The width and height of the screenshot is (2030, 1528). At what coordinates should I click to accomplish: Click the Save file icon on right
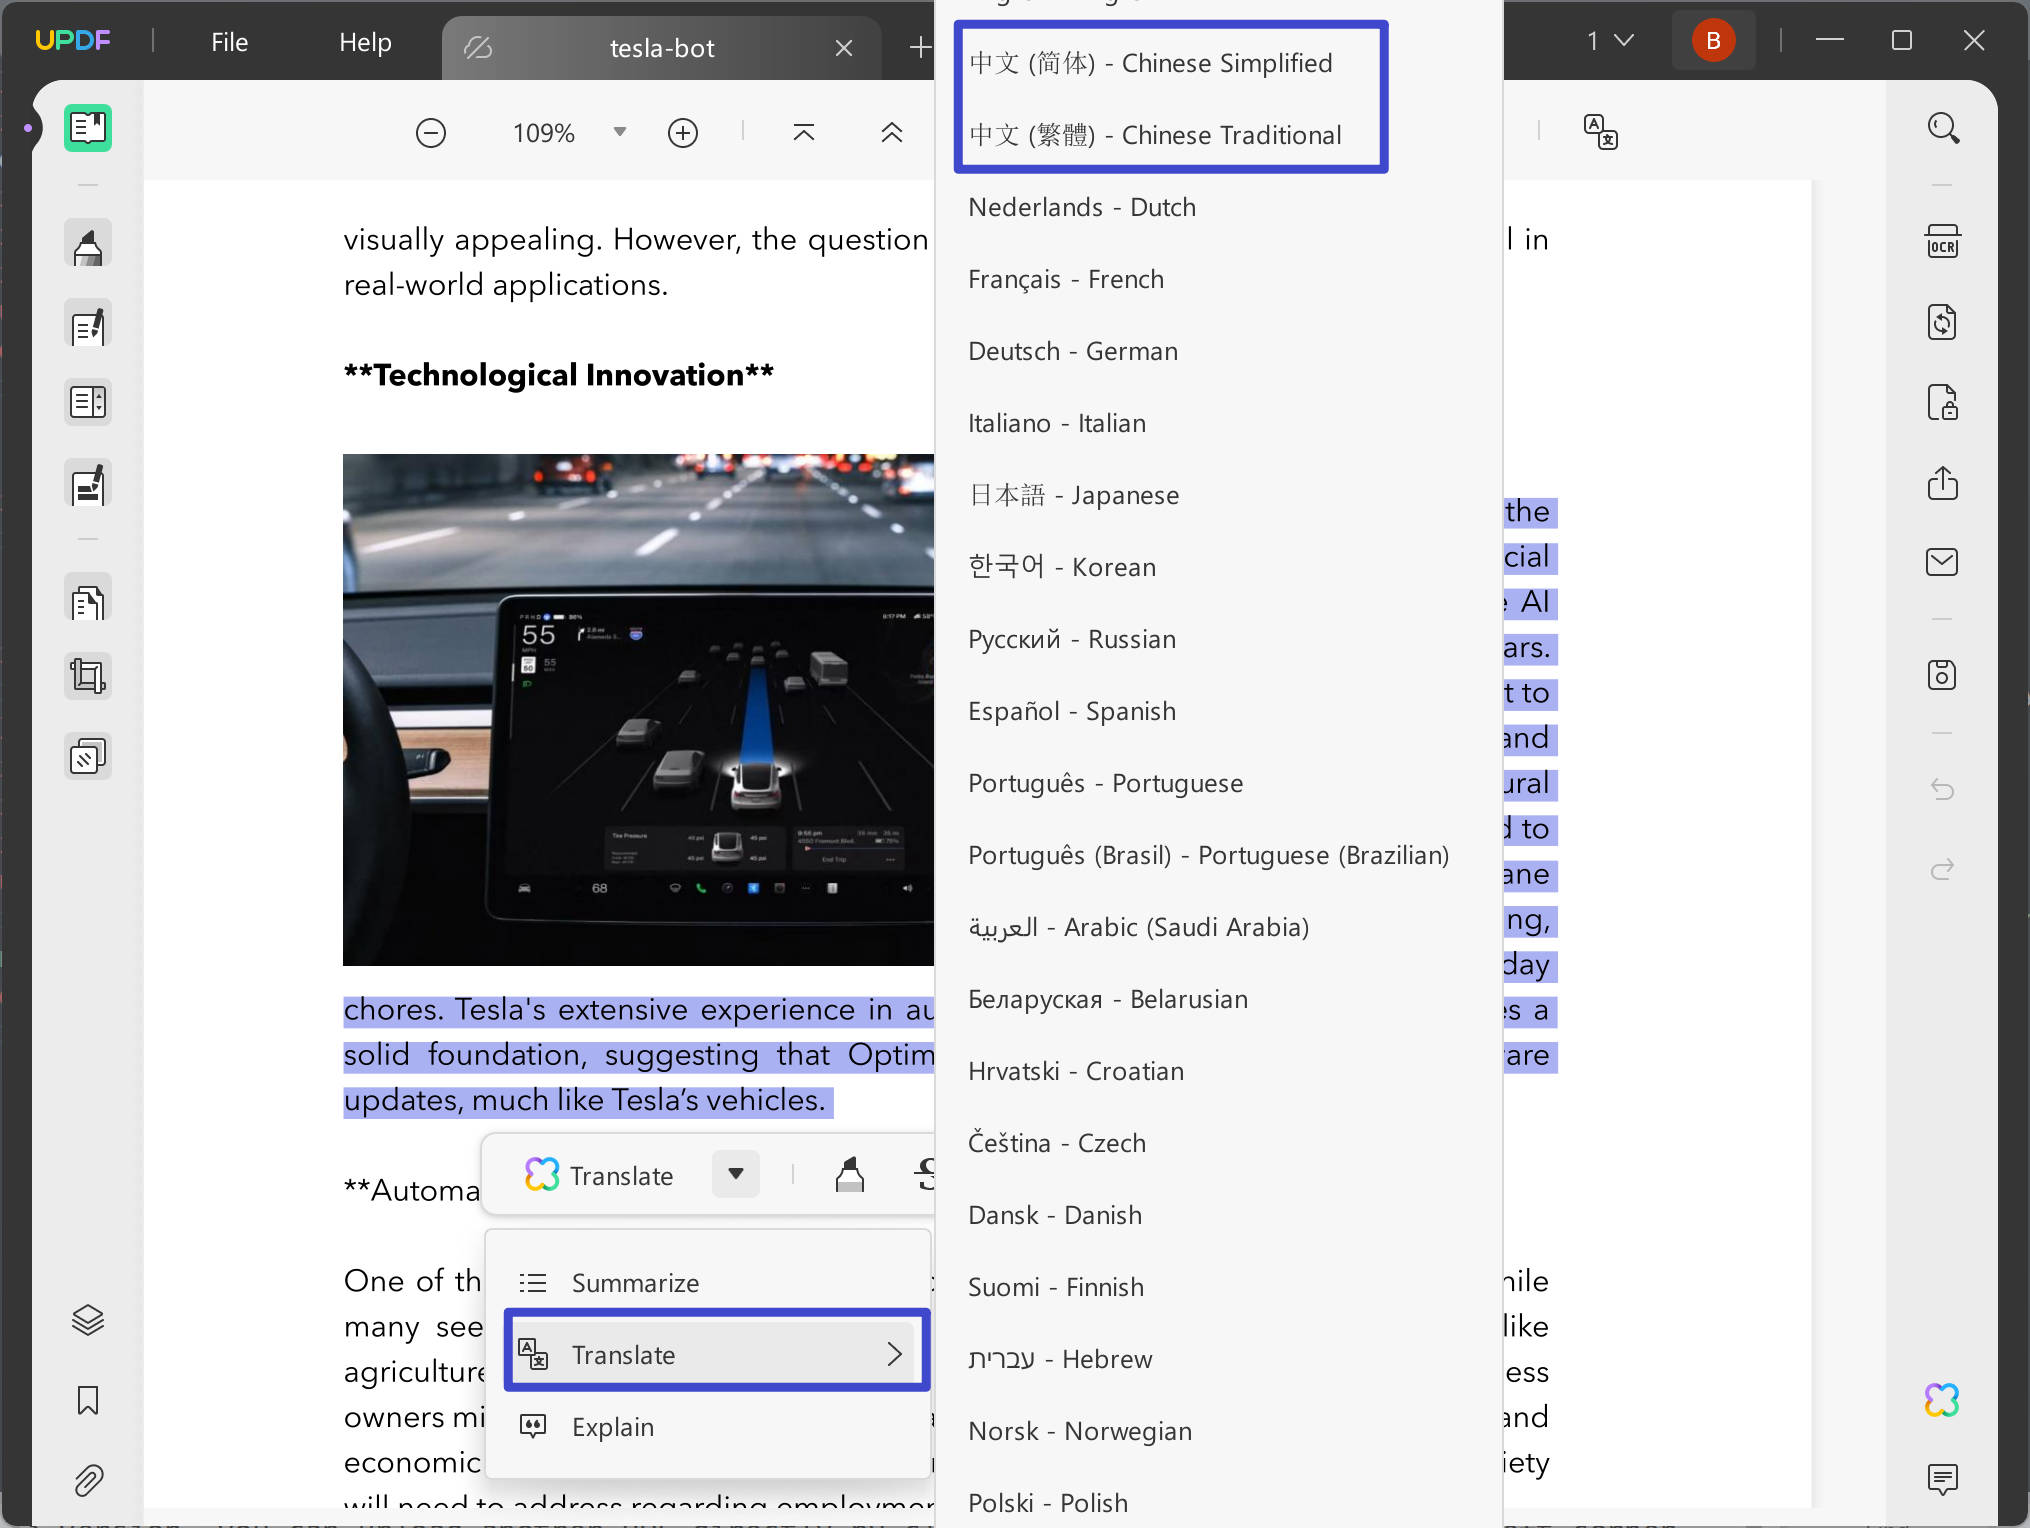pos(1943,675)
